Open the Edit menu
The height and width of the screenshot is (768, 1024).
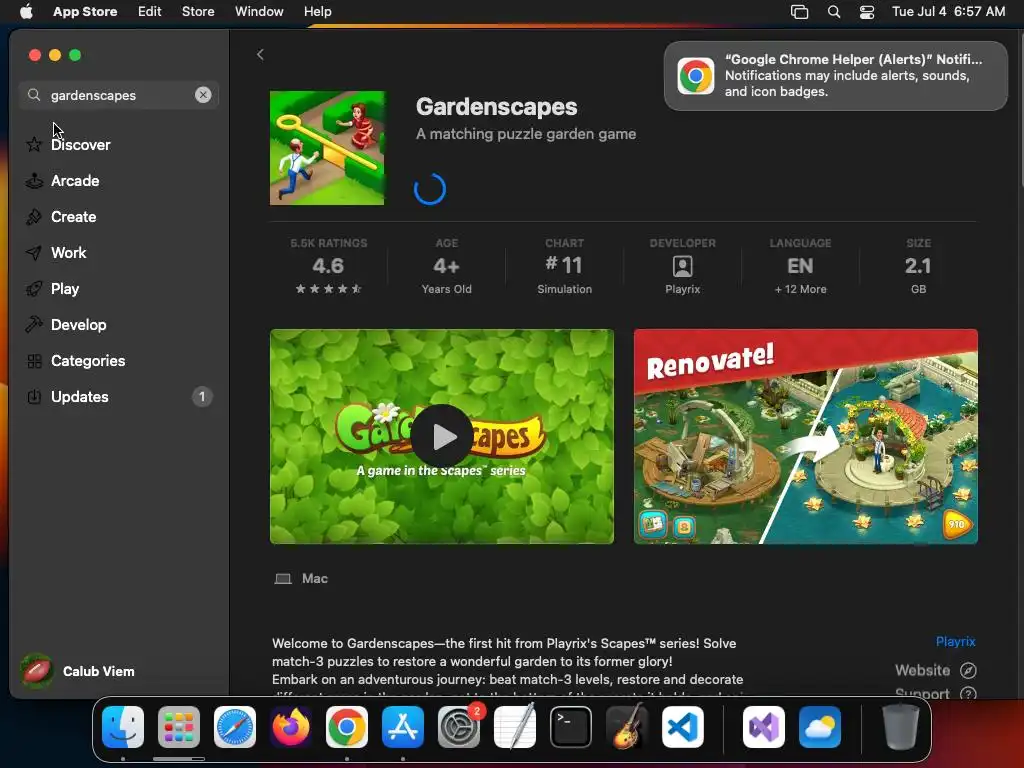150,11
